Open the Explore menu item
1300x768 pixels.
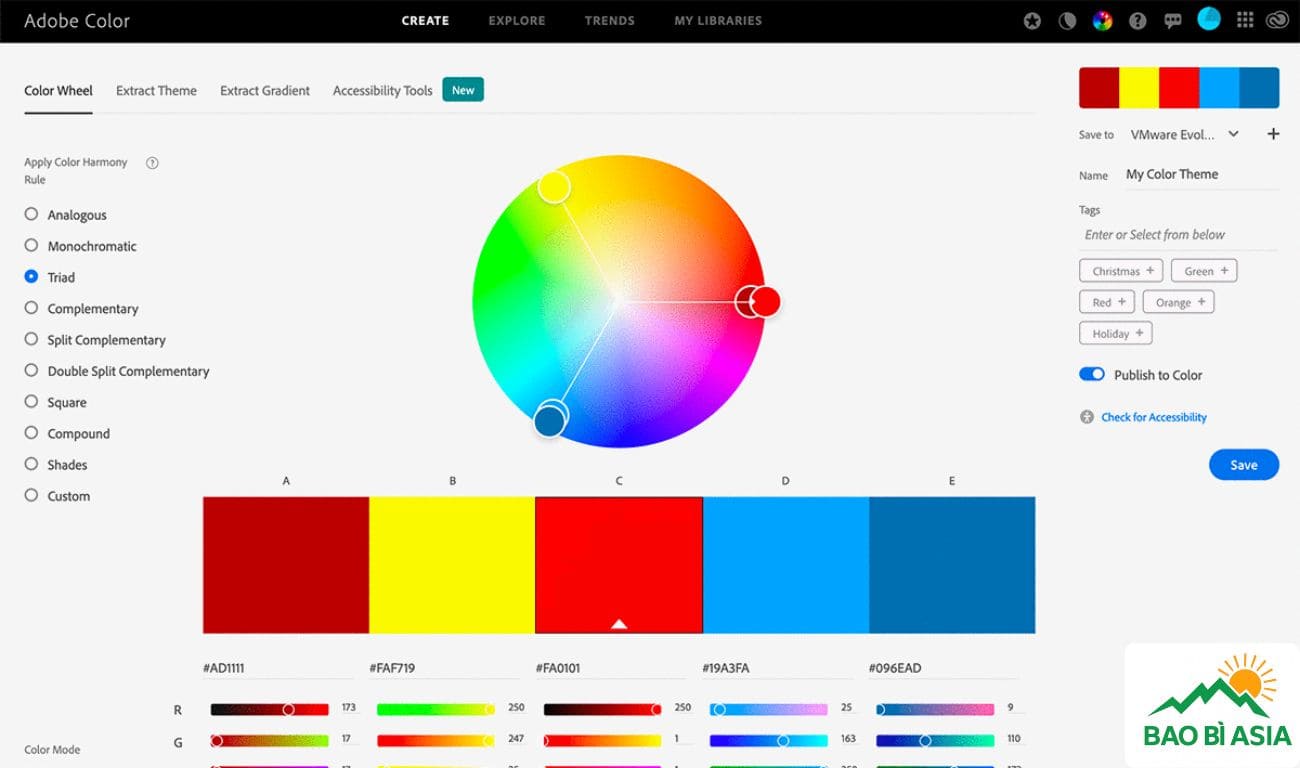pos(516,20)
